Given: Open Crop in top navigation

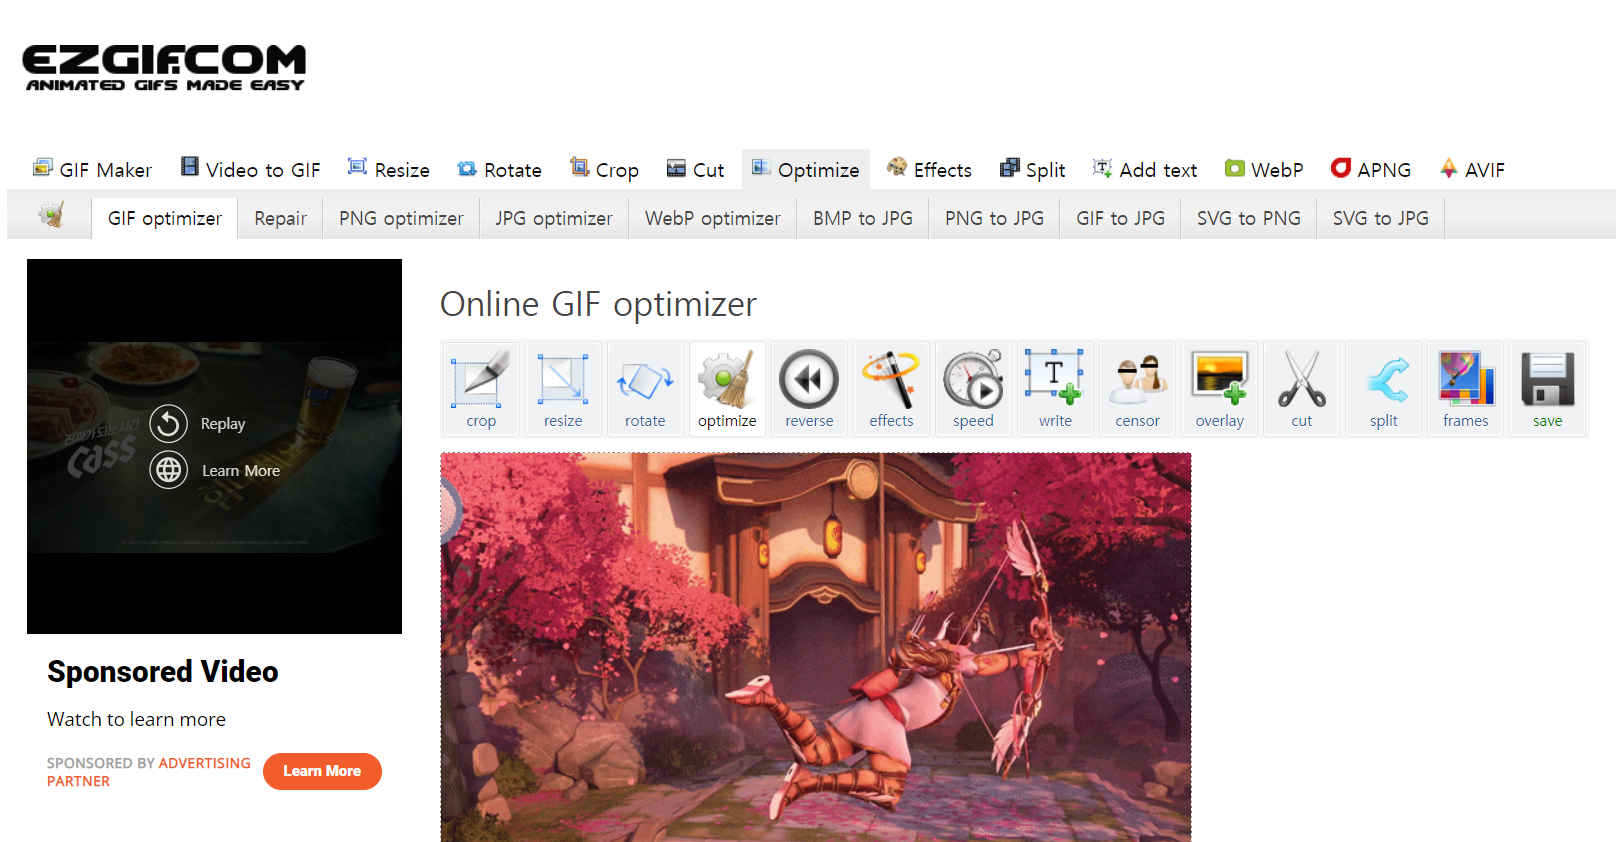Looking at the screenshot, I should tap(604, 169).
